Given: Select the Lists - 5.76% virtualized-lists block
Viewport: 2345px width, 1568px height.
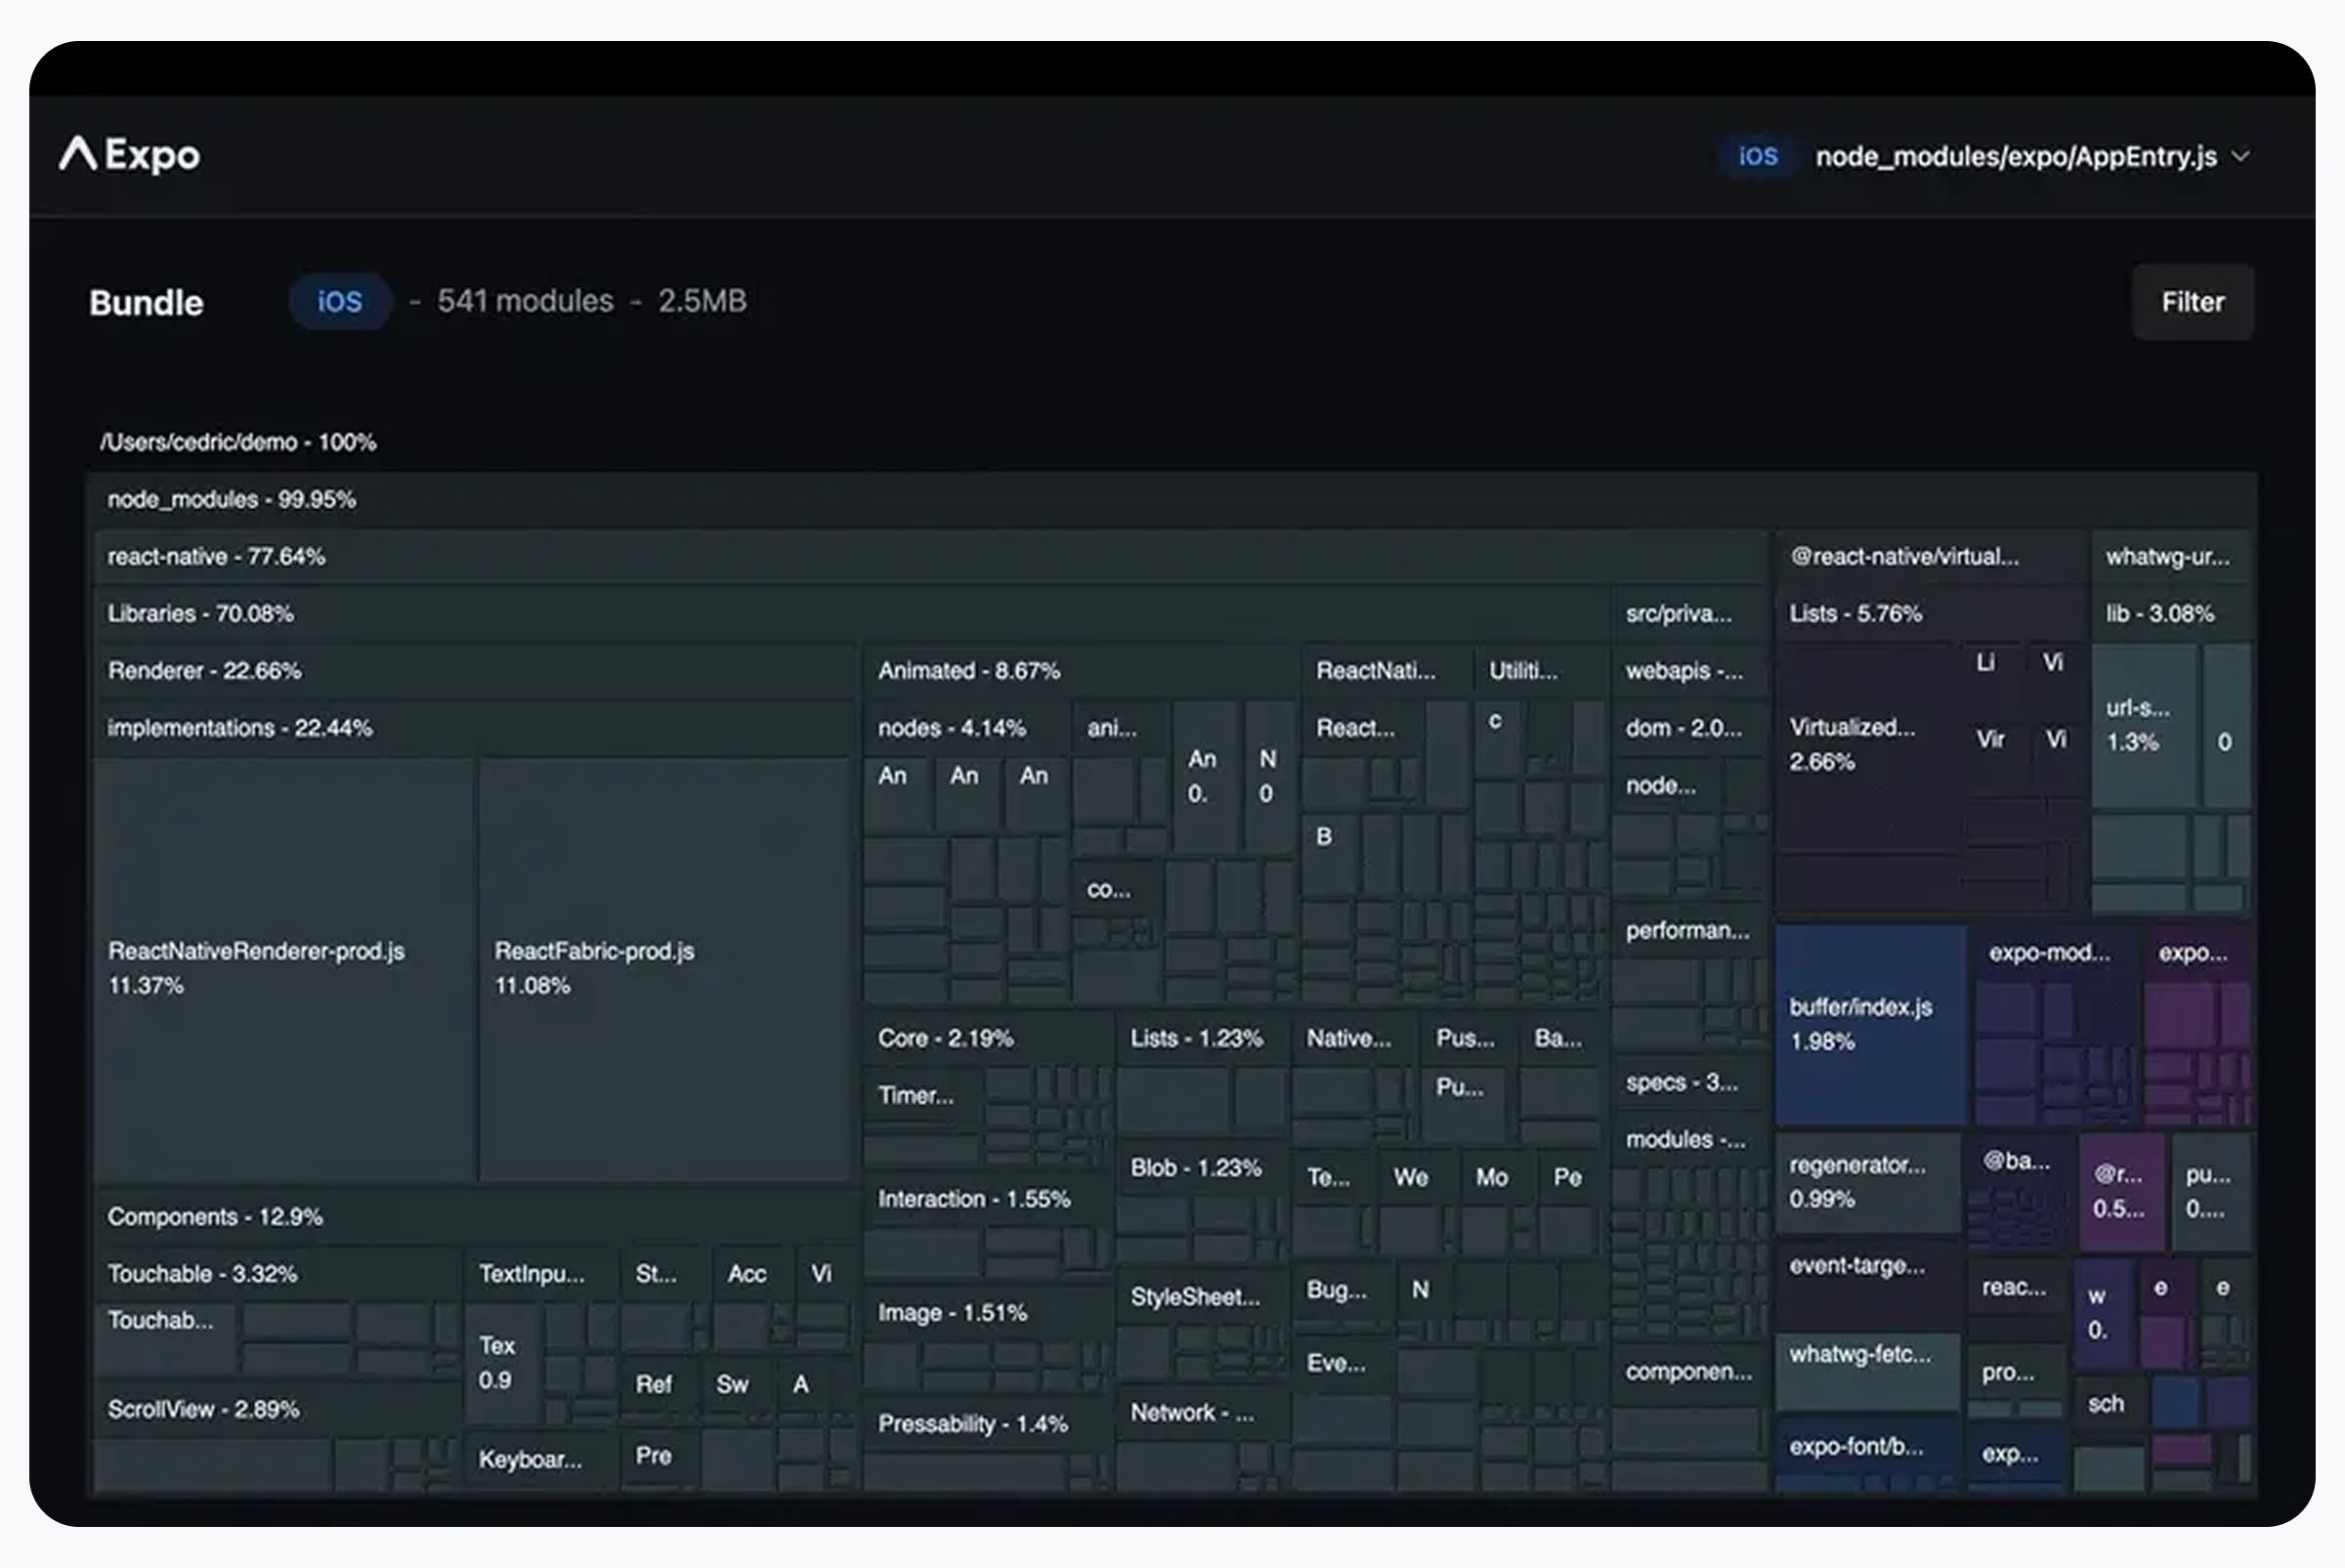Looking at the screenshot, I should point(1930,613).
